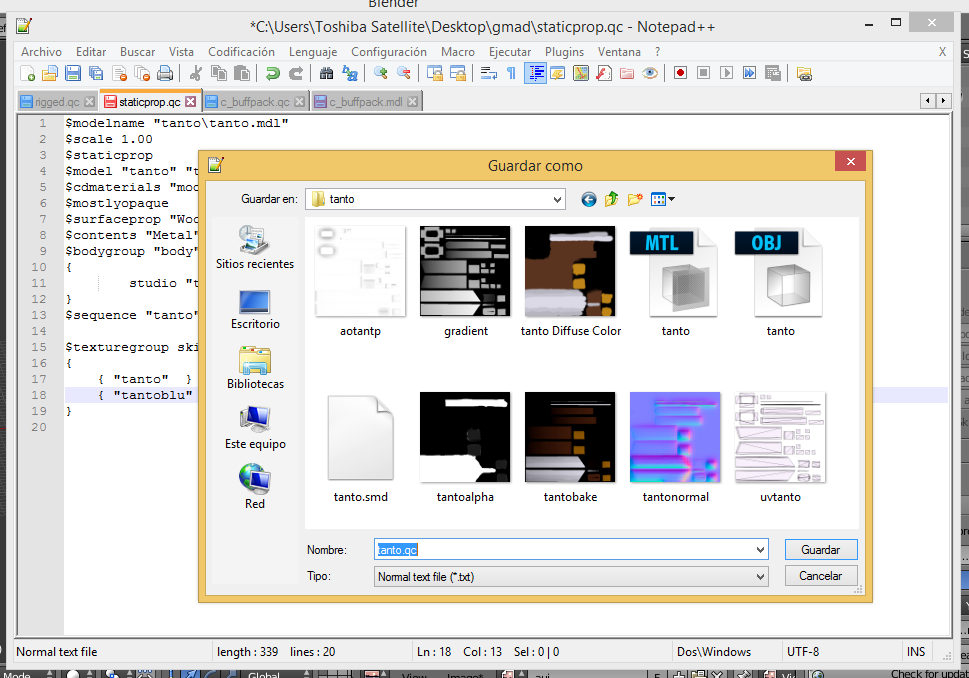Expand the 'Guardar en' folder dropdown
This screenshot has height=678, width=969.
(x=557, y=199)
